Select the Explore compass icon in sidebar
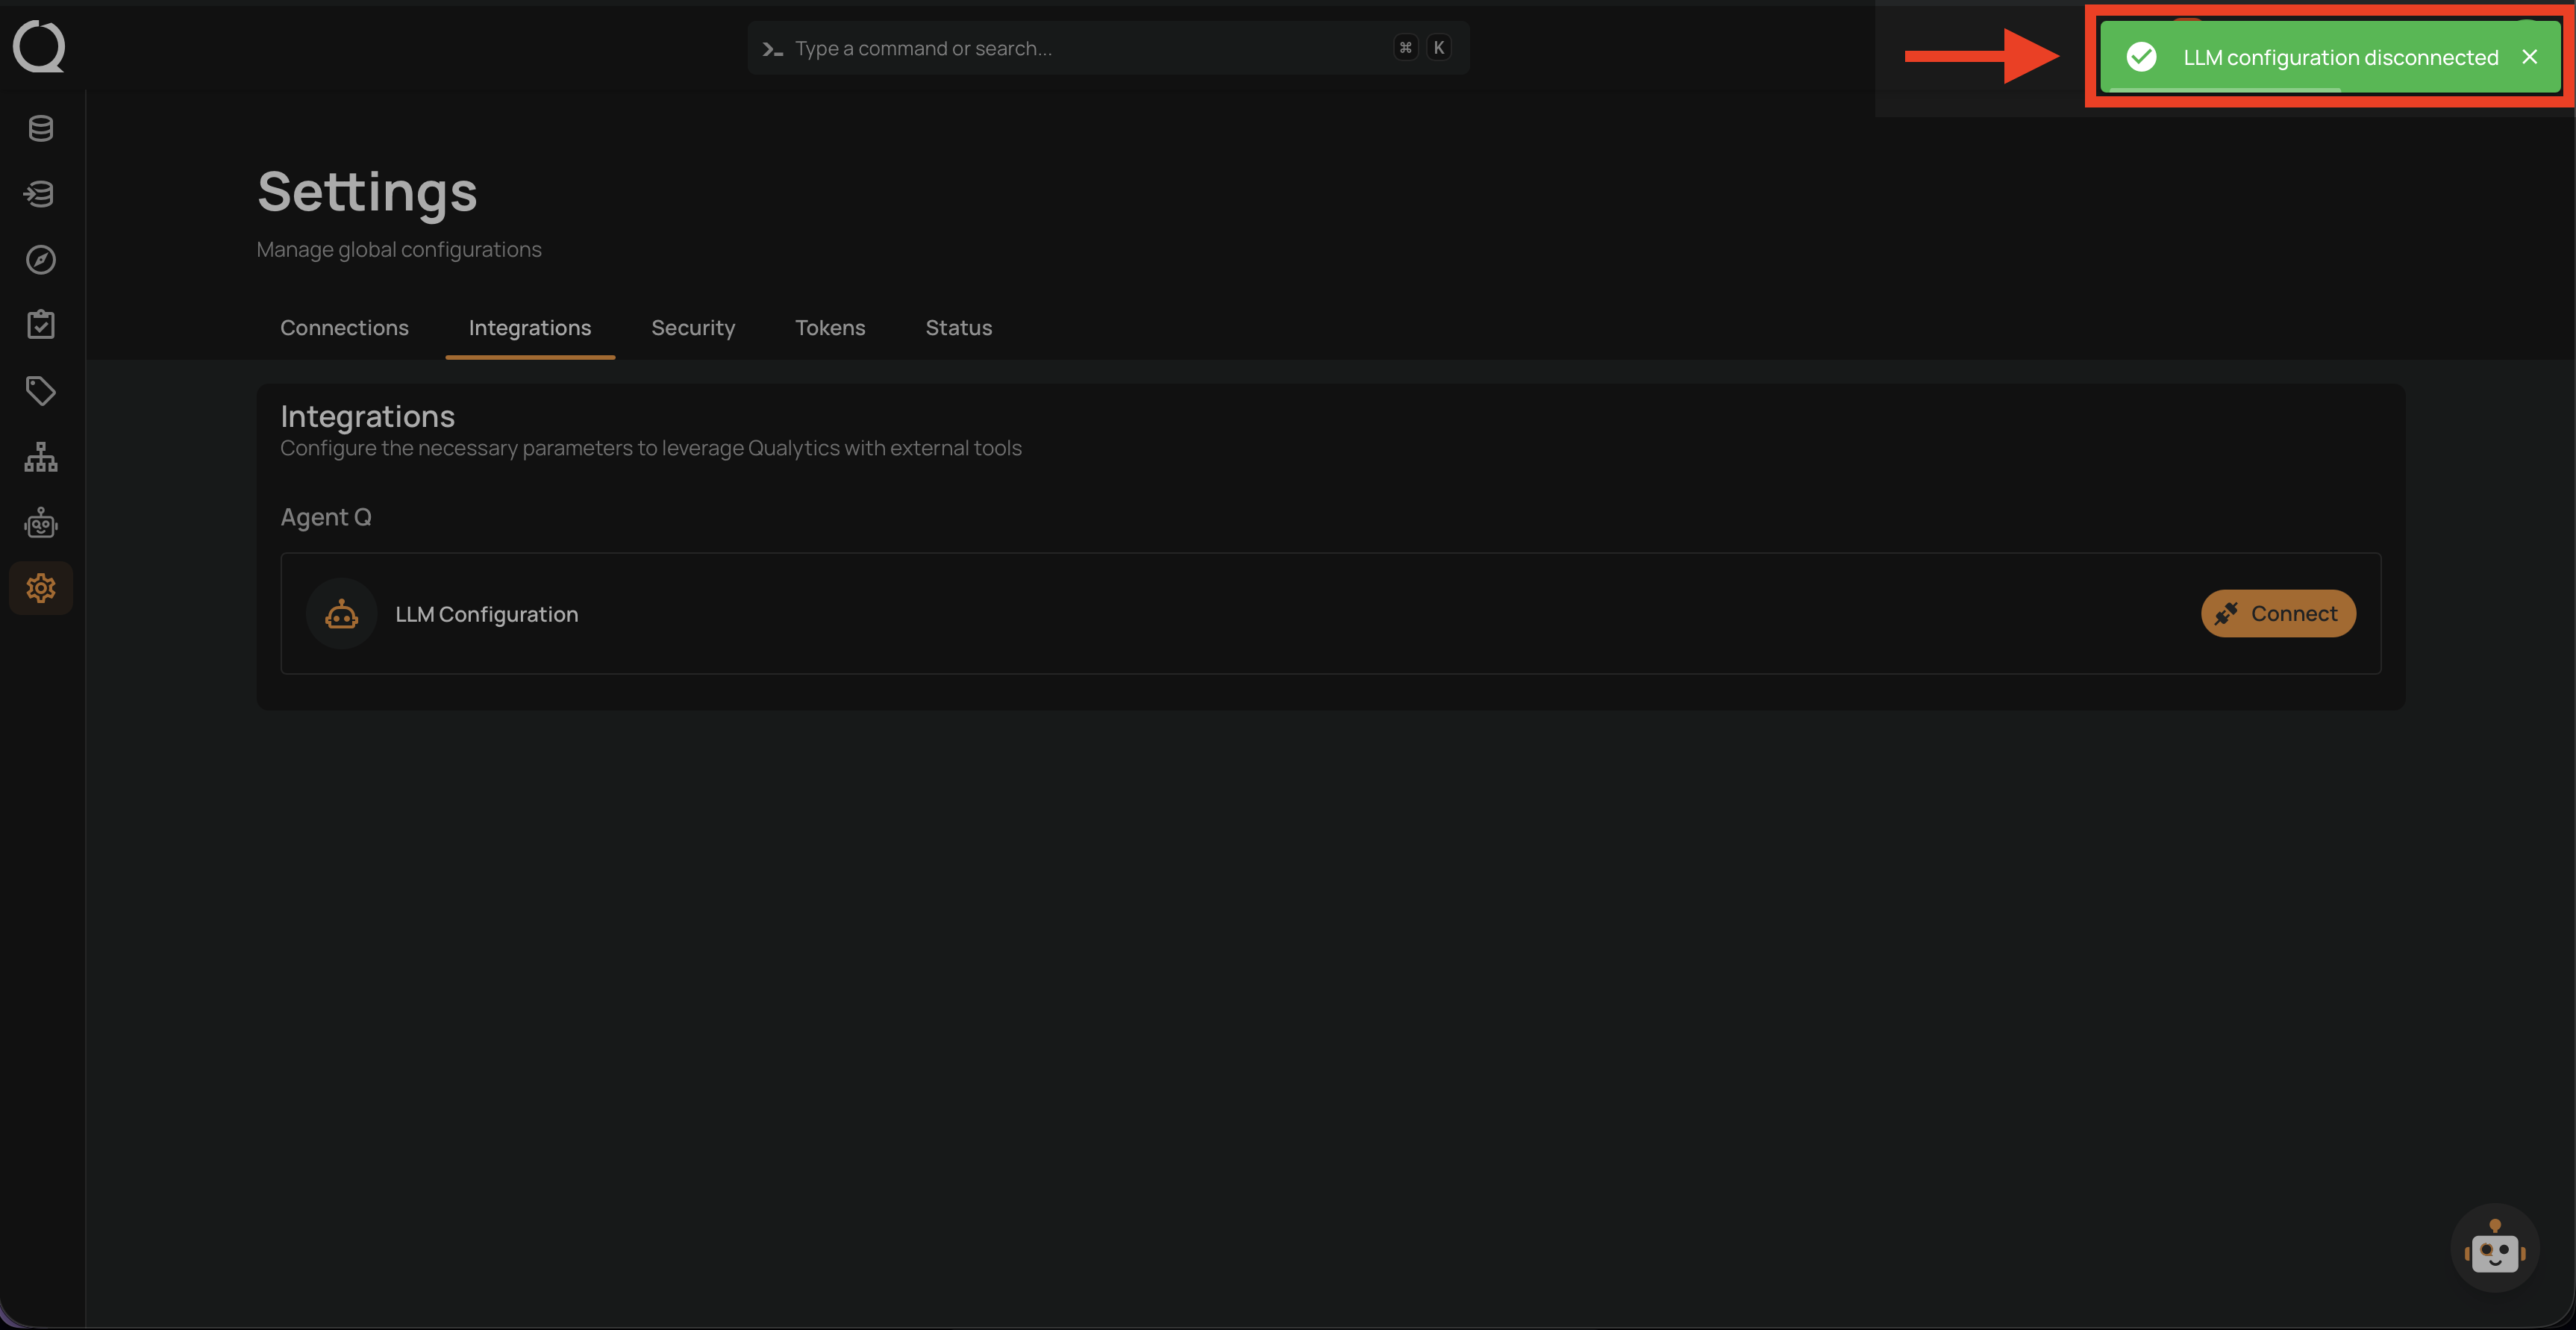This screenshot has width=2576, height=1330. pos(40,260)
